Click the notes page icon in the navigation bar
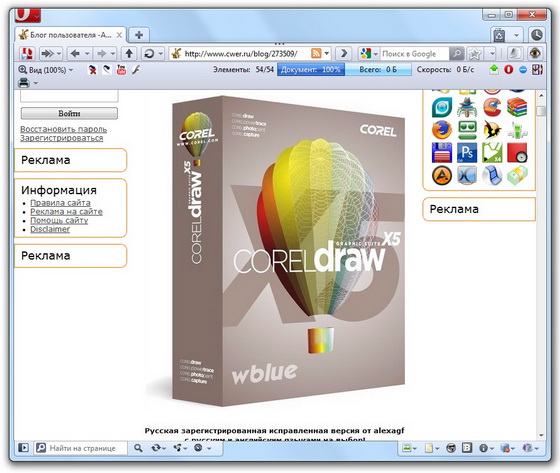Screen dimensions: 560x473 pyautogui.click(x=514, y=54)
